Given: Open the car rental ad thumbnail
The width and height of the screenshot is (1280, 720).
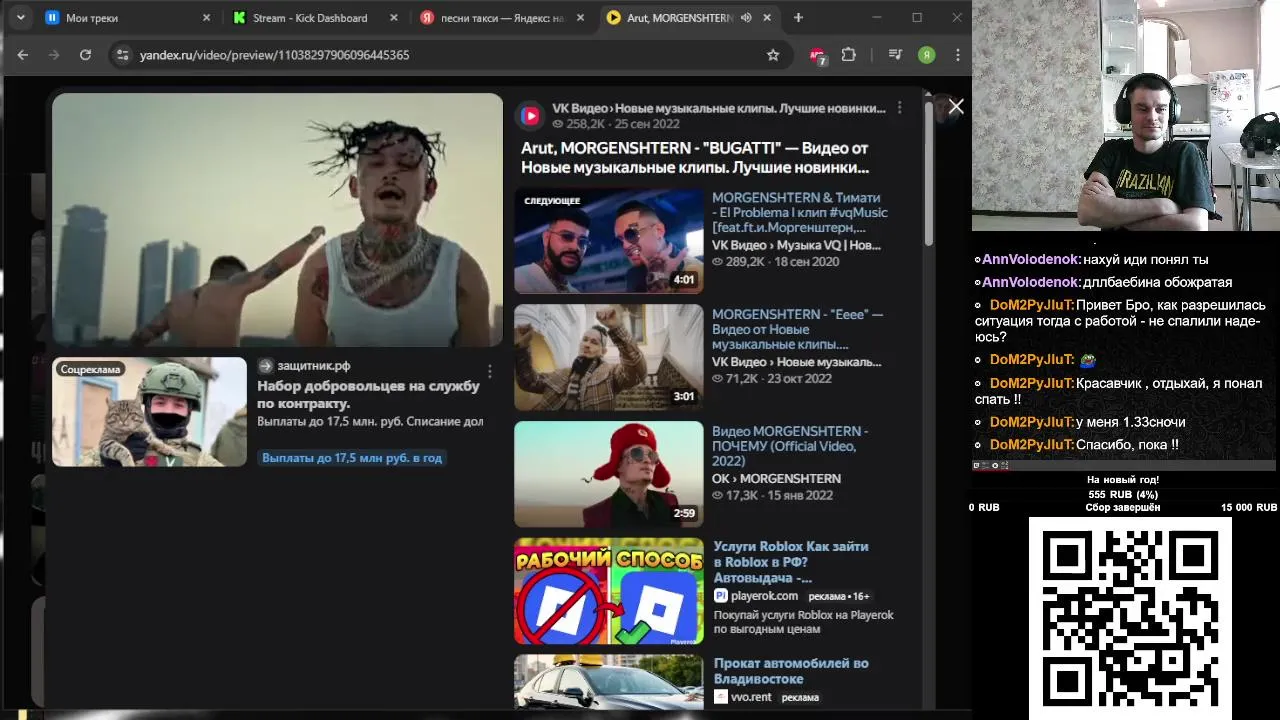Looking at the screenshot, I should [x=608, y=682].
